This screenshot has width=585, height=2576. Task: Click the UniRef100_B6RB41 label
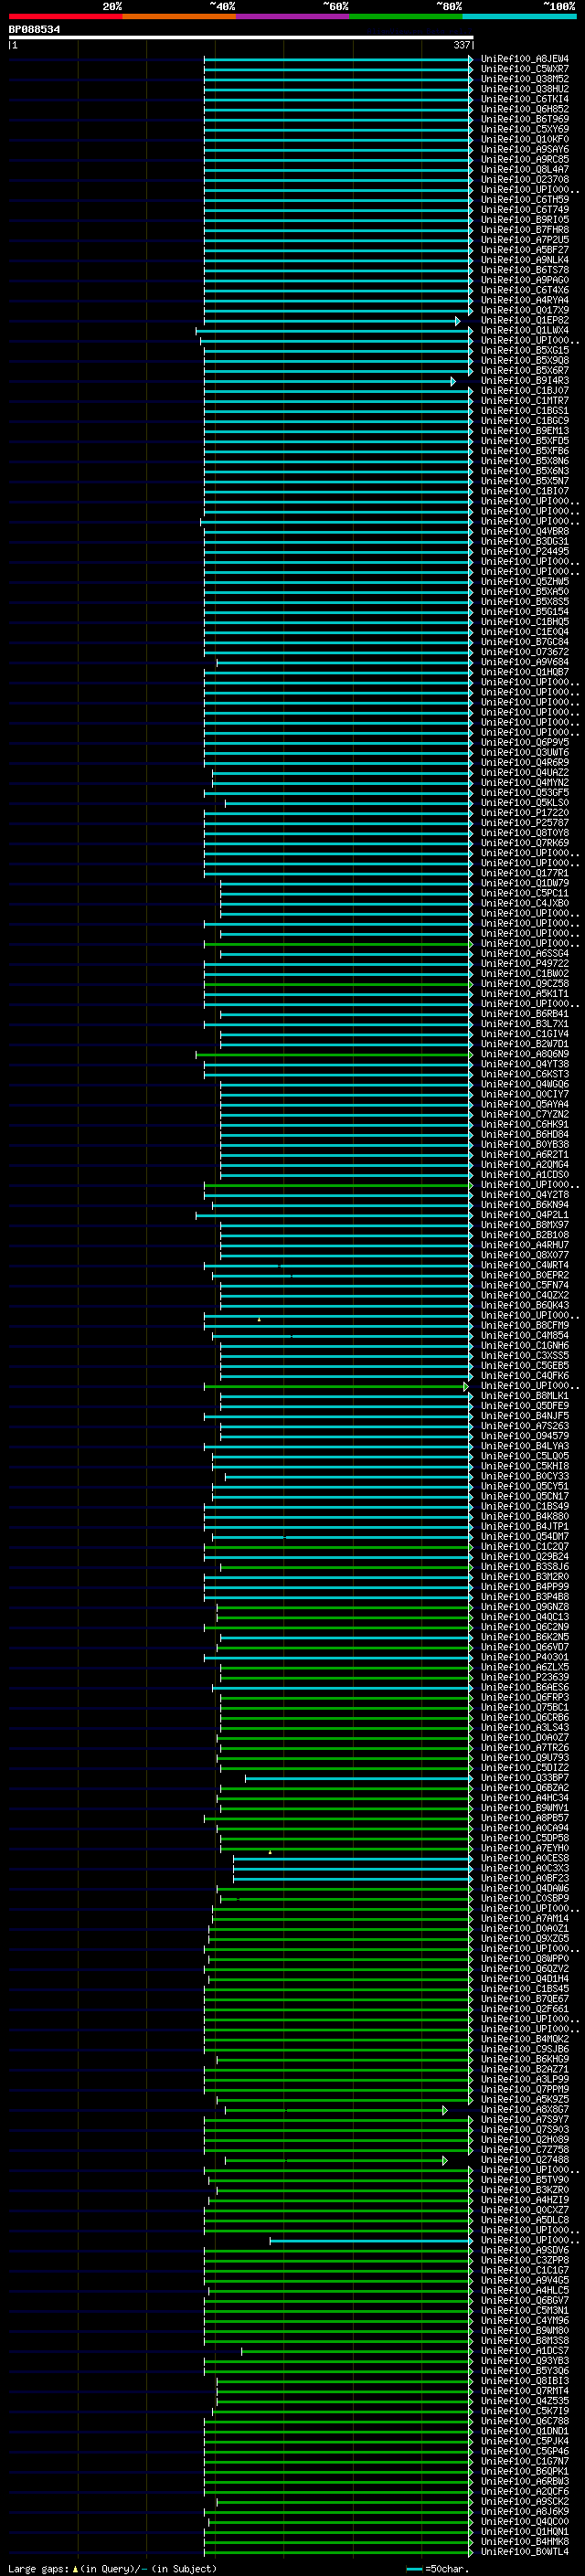point(525,1014)
